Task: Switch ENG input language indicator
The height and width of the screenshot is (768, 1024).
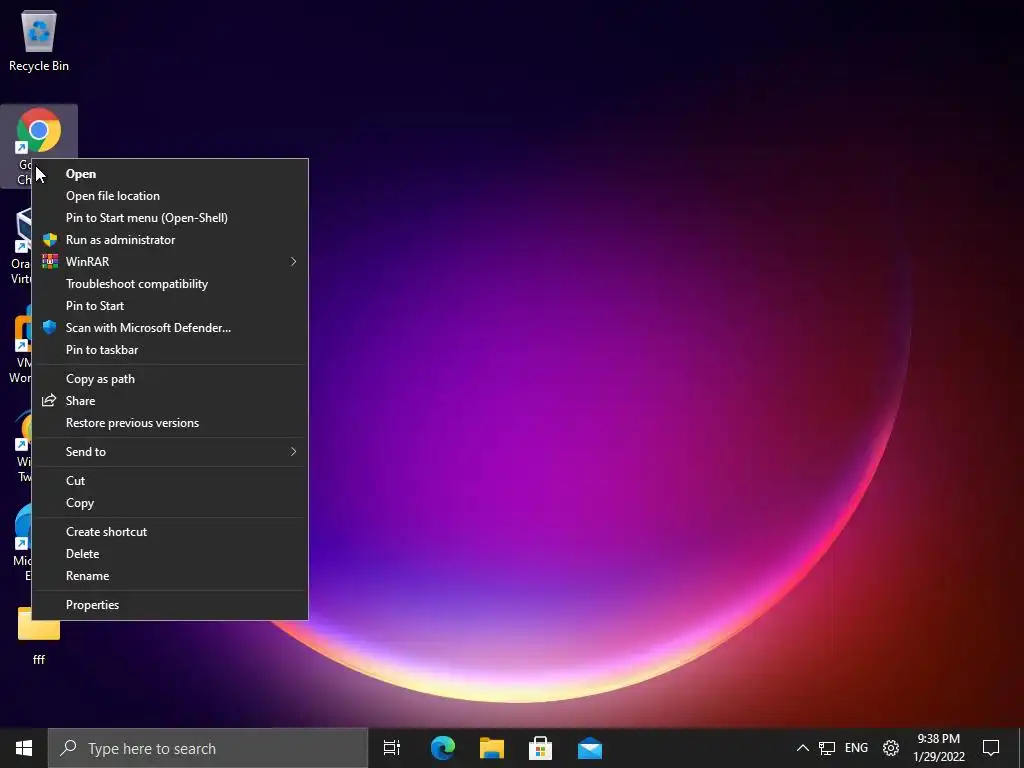Action: click(x=856, y=748)
